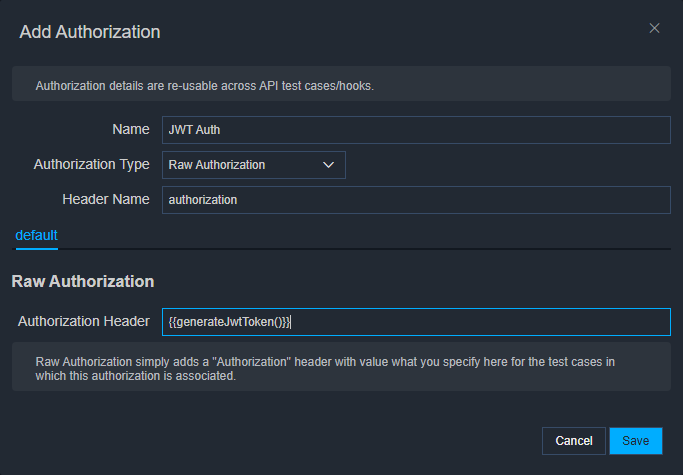Viewport: 683px width, 475px height.
Task: Click the Header Name label text
Action: point(106,199)
